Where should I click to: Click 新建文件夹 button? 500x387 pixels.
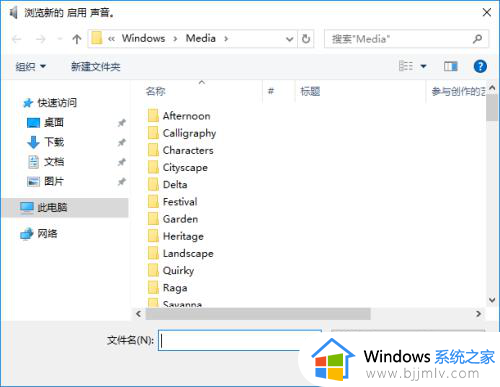click(96, 67)
